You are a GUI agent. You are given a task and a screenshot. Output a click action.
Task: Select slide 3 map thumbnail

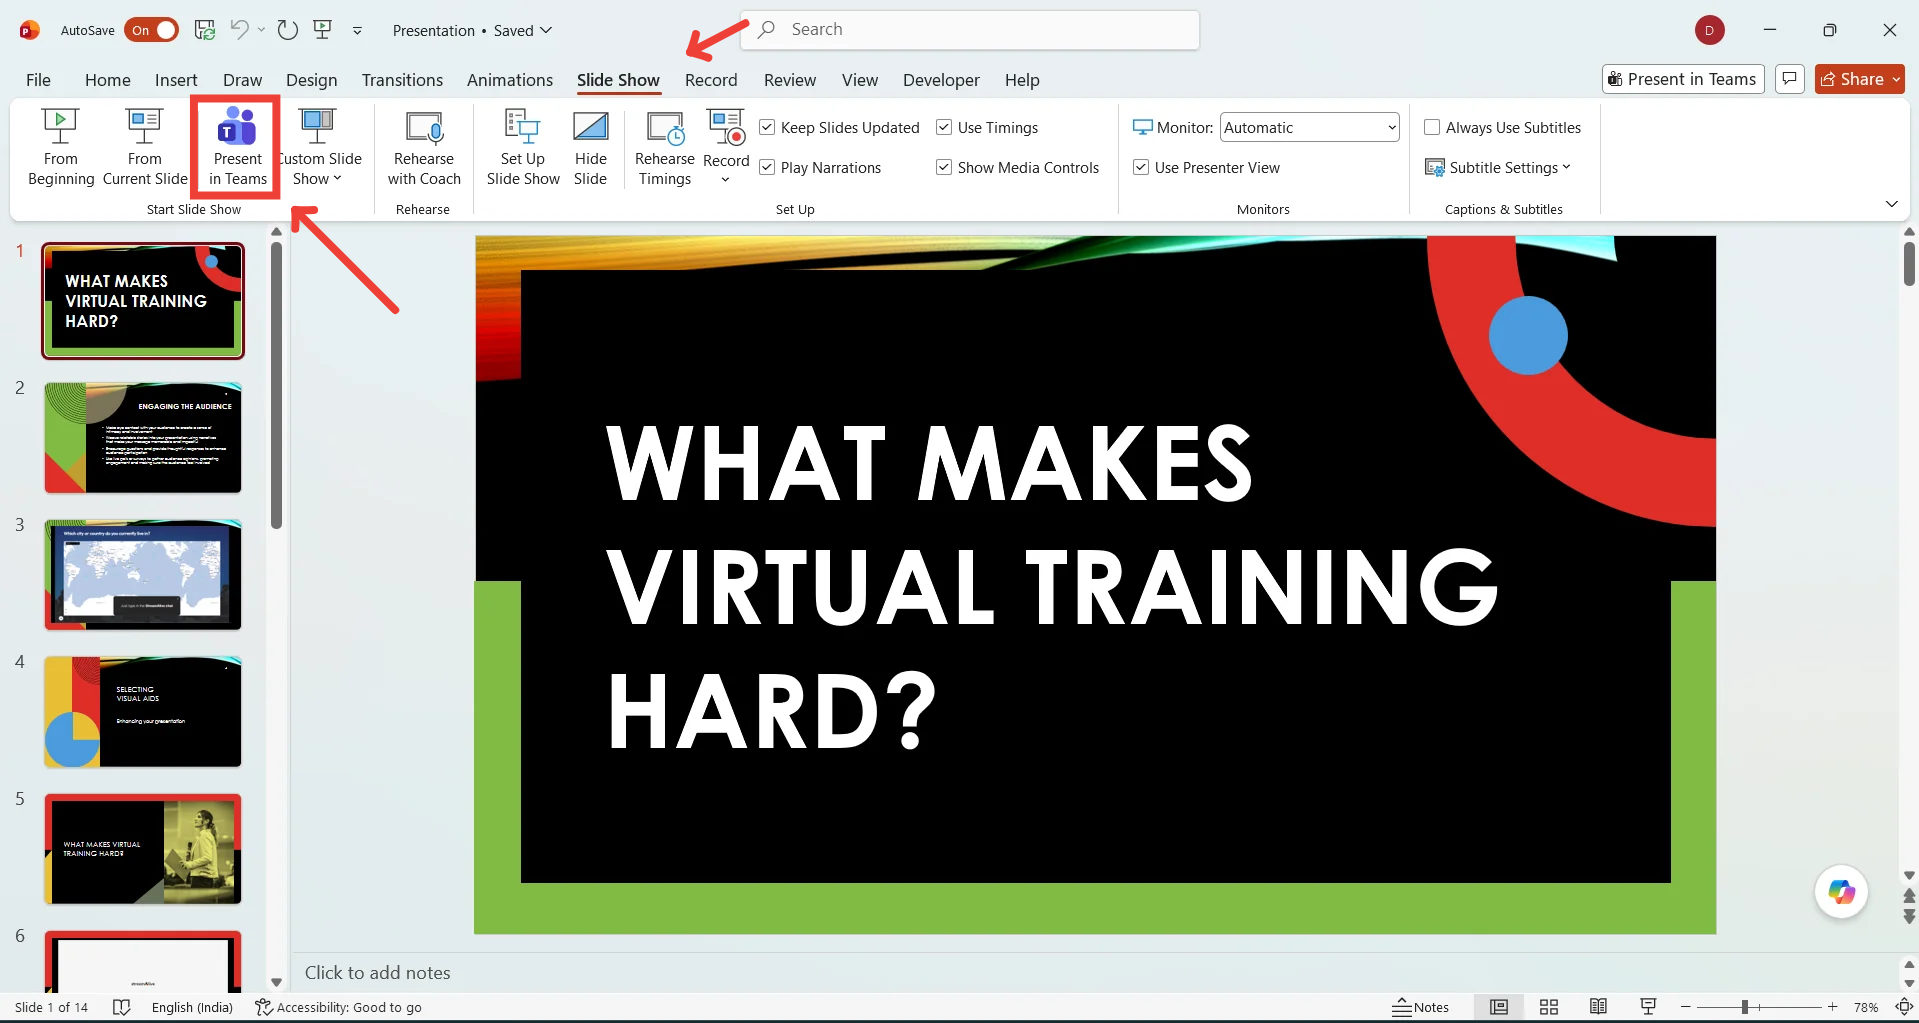tap(143, 575)
